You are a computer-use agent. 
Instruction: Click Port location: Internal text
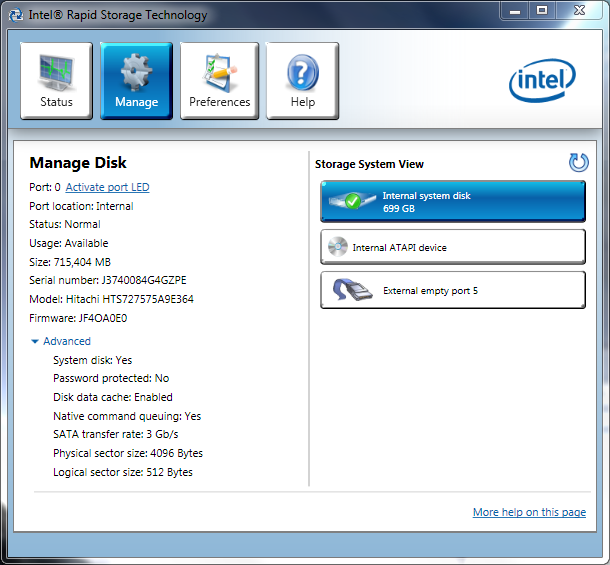(x=81, y=206)
